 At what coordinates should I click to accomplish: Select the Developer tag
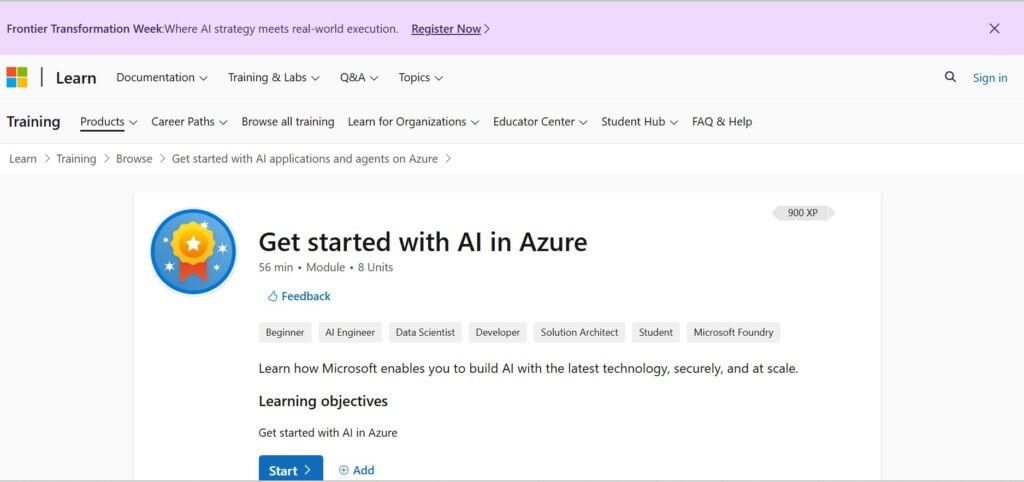[498, 332]
